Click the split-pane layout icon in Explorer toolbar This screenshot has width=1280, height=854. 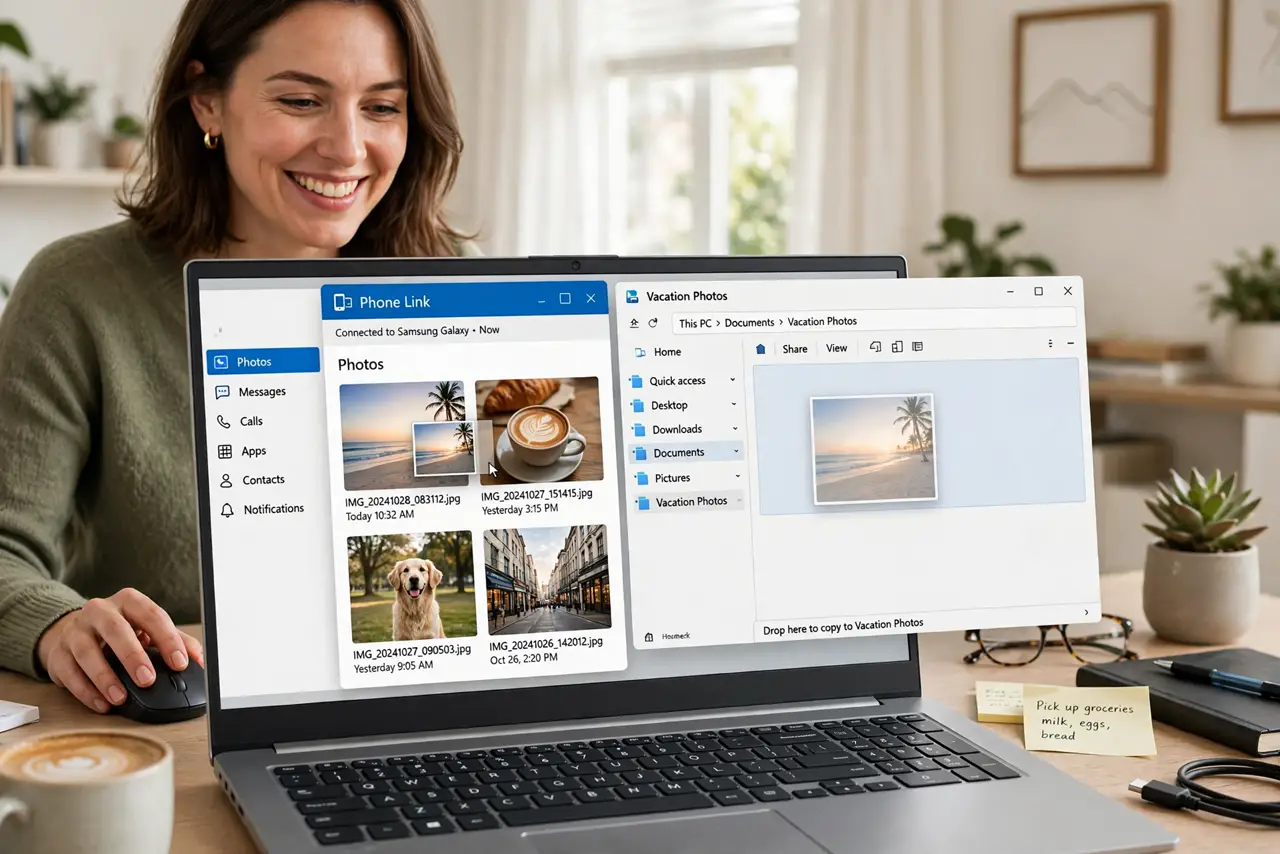[x=897, y=347]
